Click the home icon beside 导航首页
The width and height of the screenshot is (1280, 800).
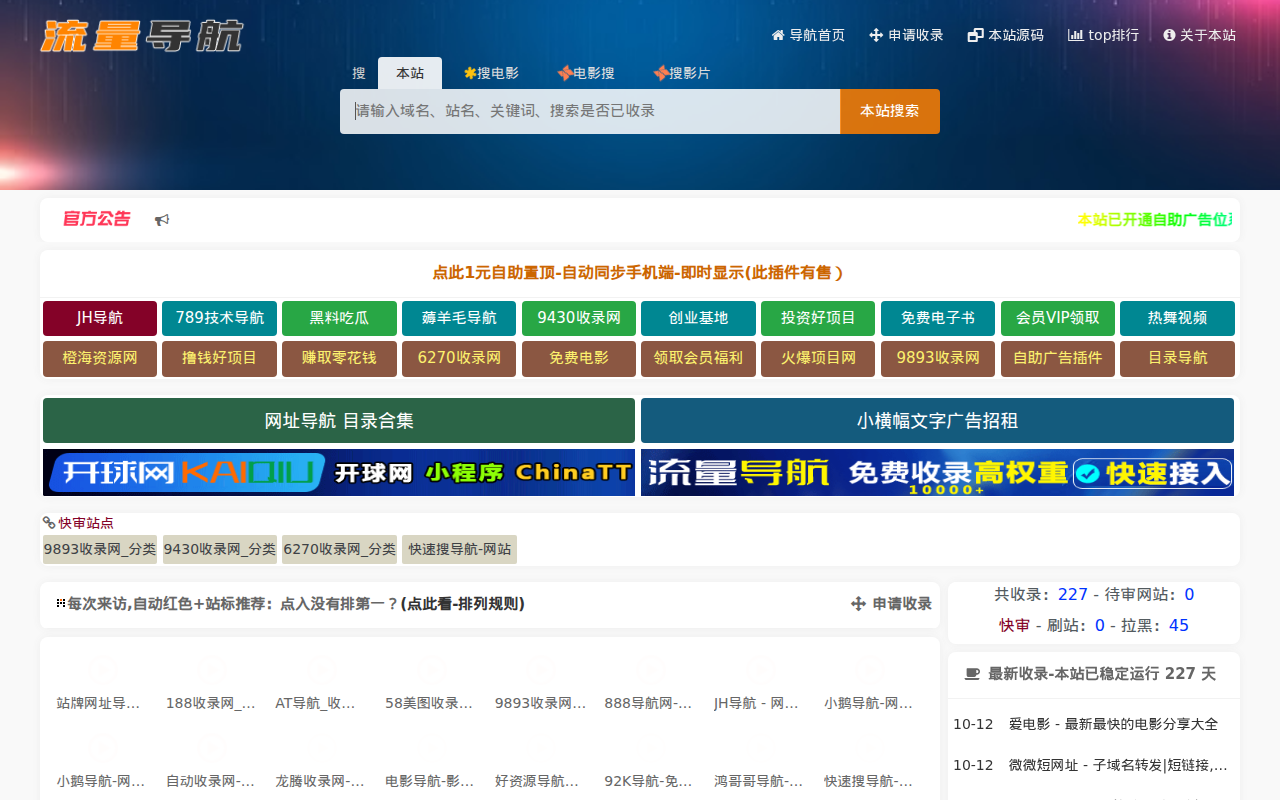click(x=778, y=35)
